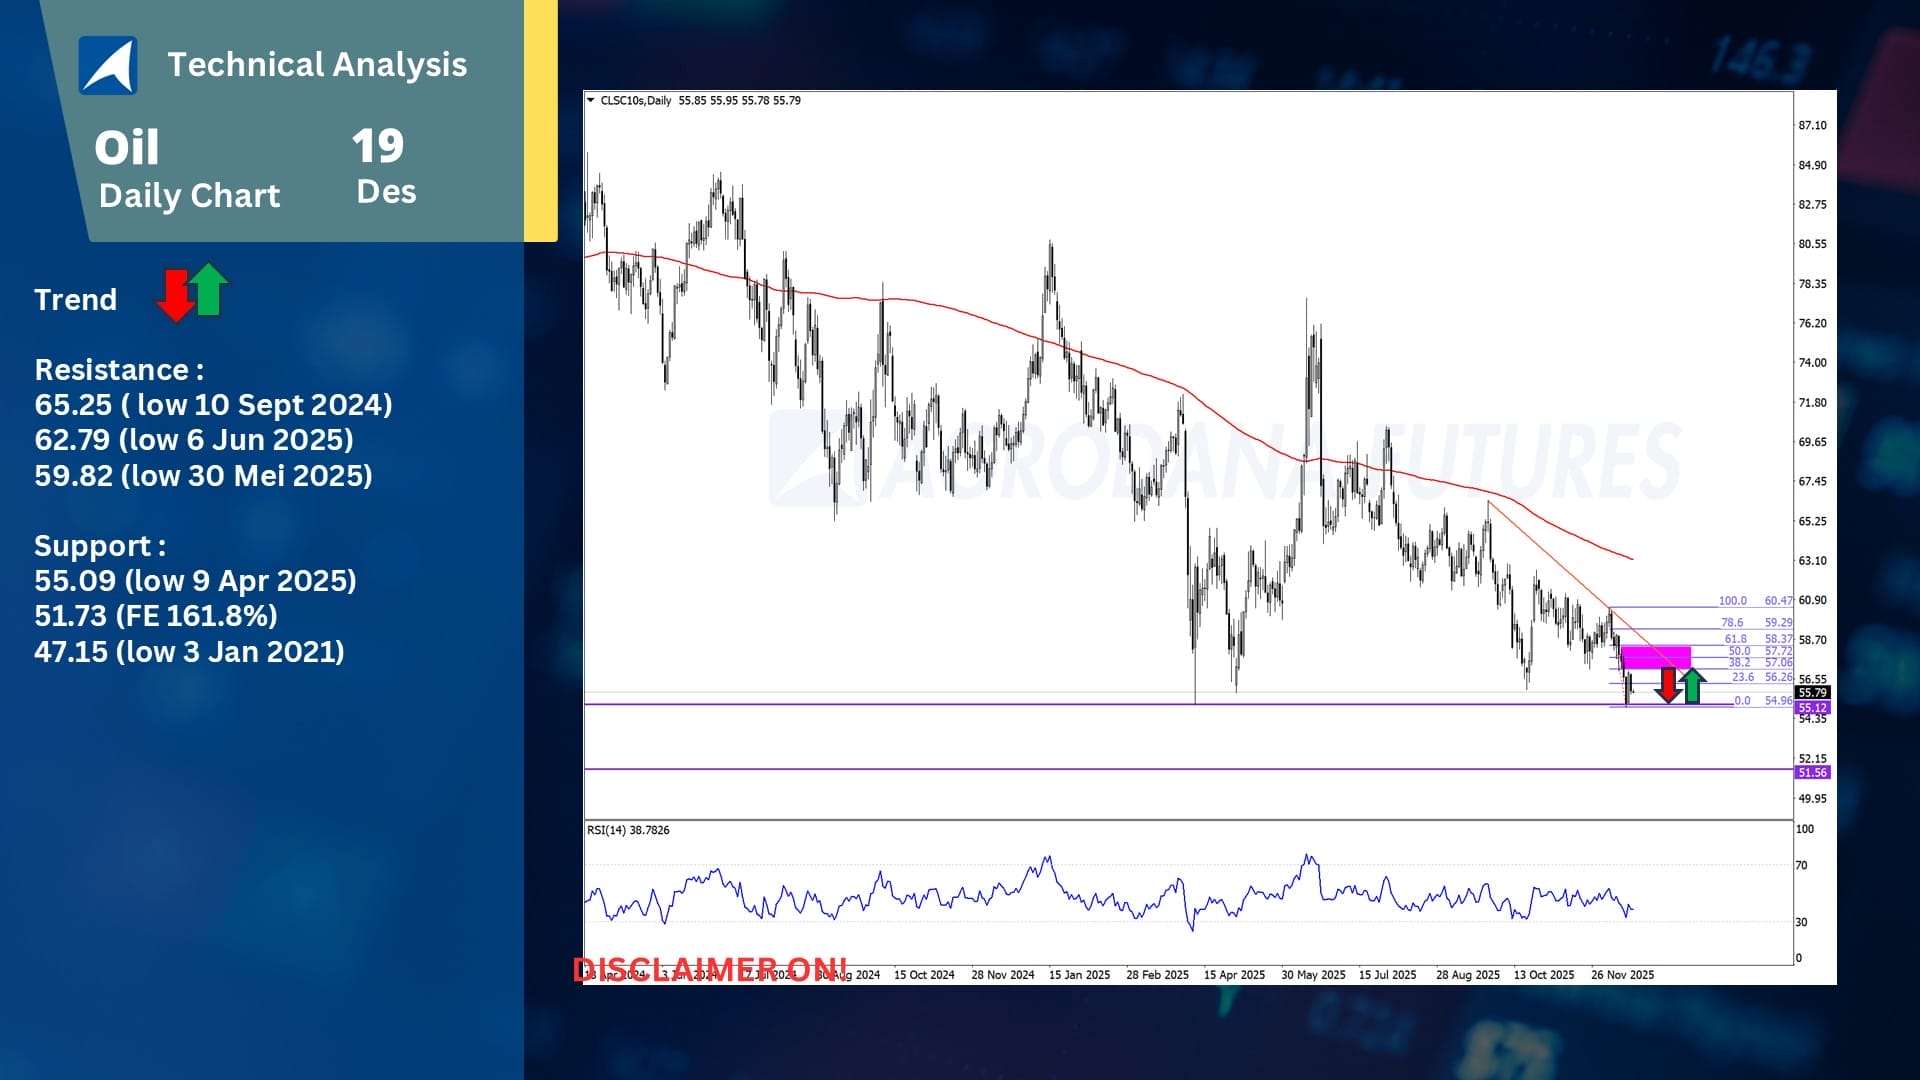Click the green up arrow on the chart
The height and width of the screenshot is (1080, 1920).
tap(1692, 686)
